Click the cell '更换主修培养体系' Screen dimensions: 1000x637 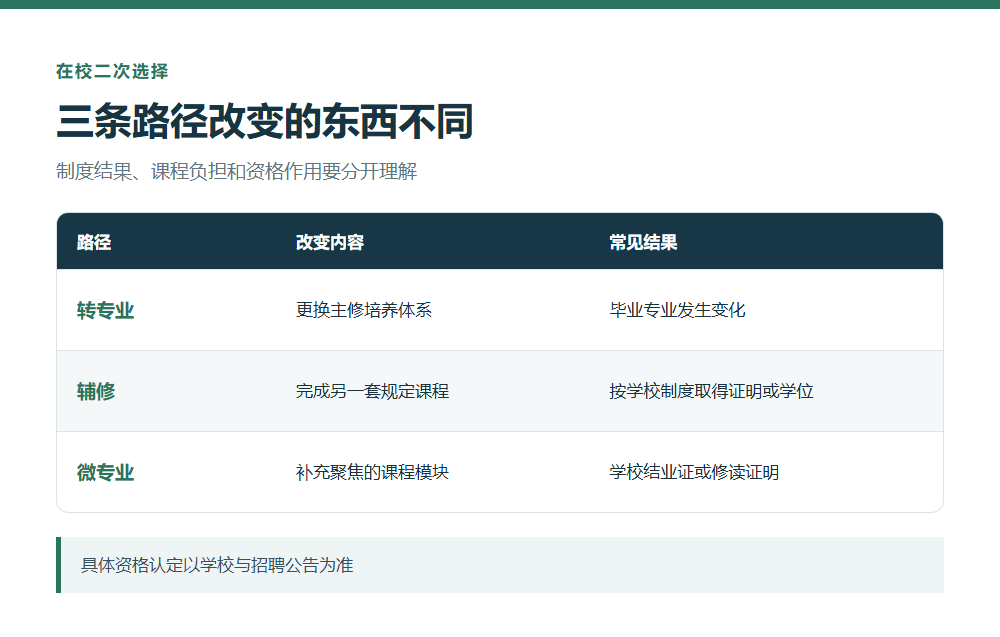tap(364, 310)
